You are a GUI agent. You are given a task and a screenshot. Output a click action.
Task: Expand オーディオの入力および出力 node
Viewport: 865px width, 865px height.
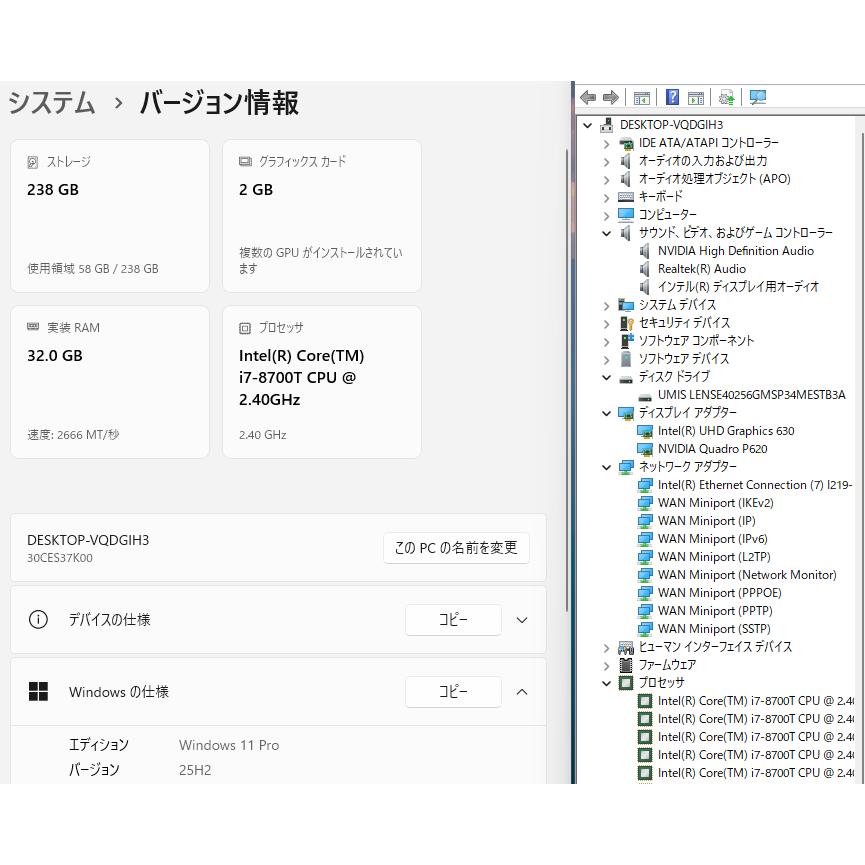[x=607, y=162]
